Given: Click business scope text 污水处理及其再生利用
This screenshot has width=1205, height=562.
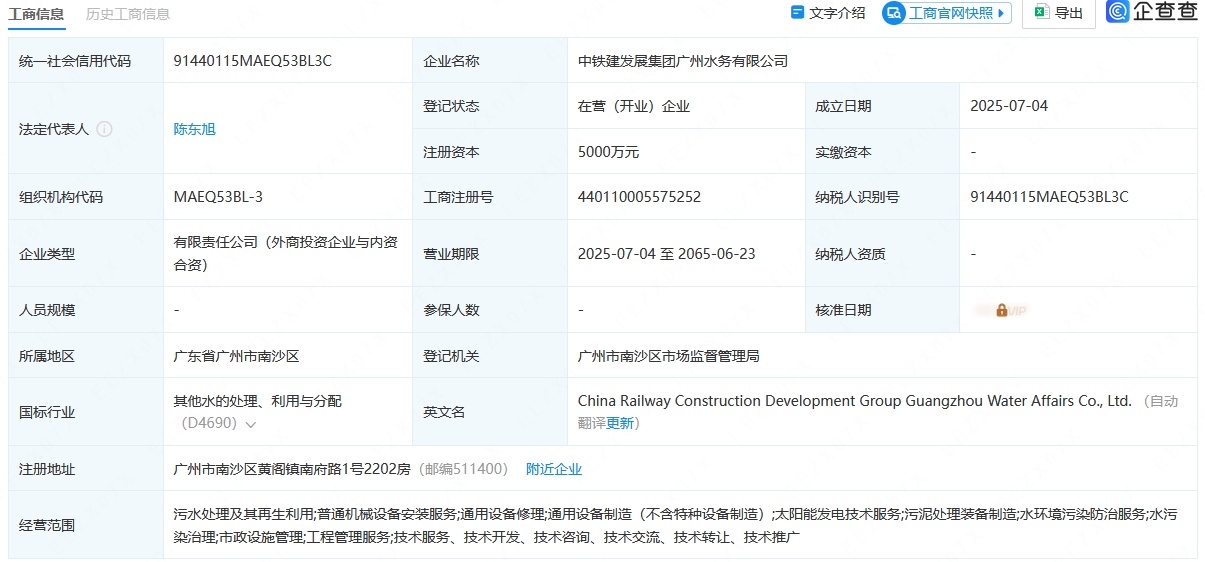Looking at the screenshot, I should (244, 514).
